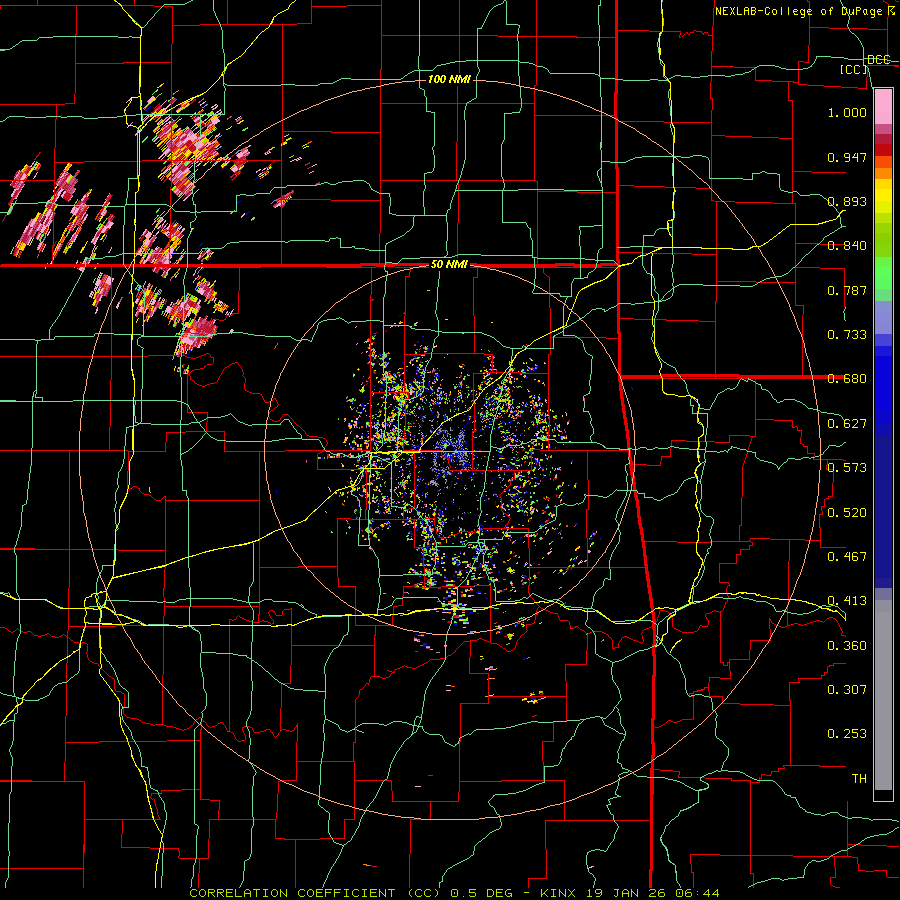Click the (CC) unit label above color bar
The width and height of the screenshot is (900, 900).
pyautogui.click(x=854, y=69)
